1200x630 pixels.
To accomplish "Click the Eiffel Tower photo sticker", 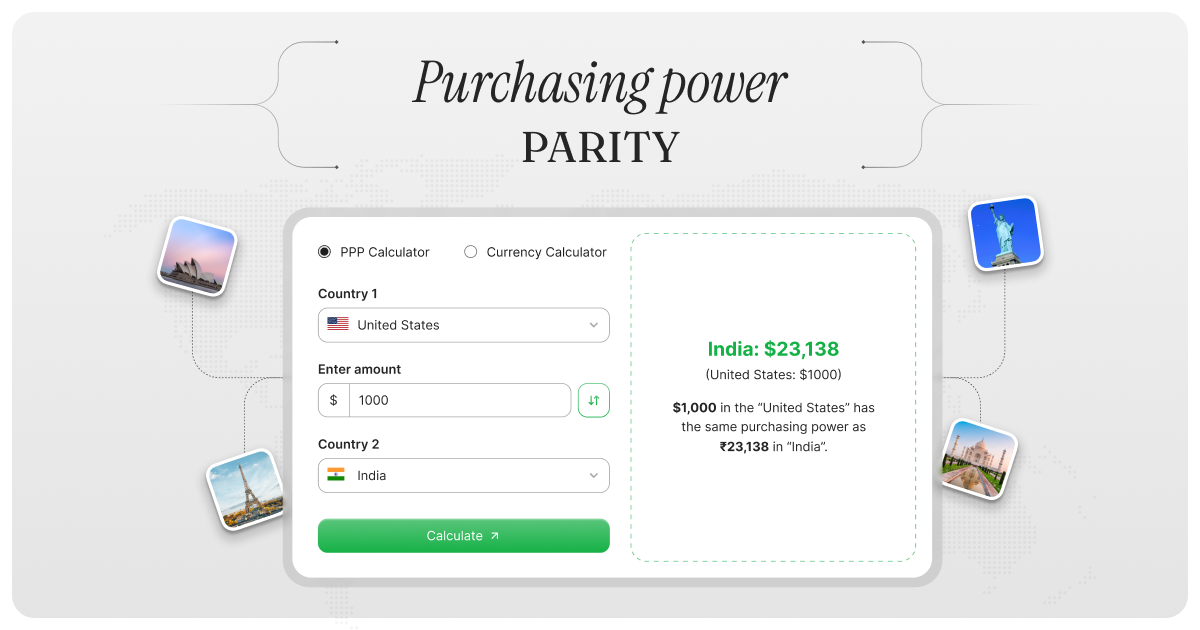I will (x=245, y=490).
